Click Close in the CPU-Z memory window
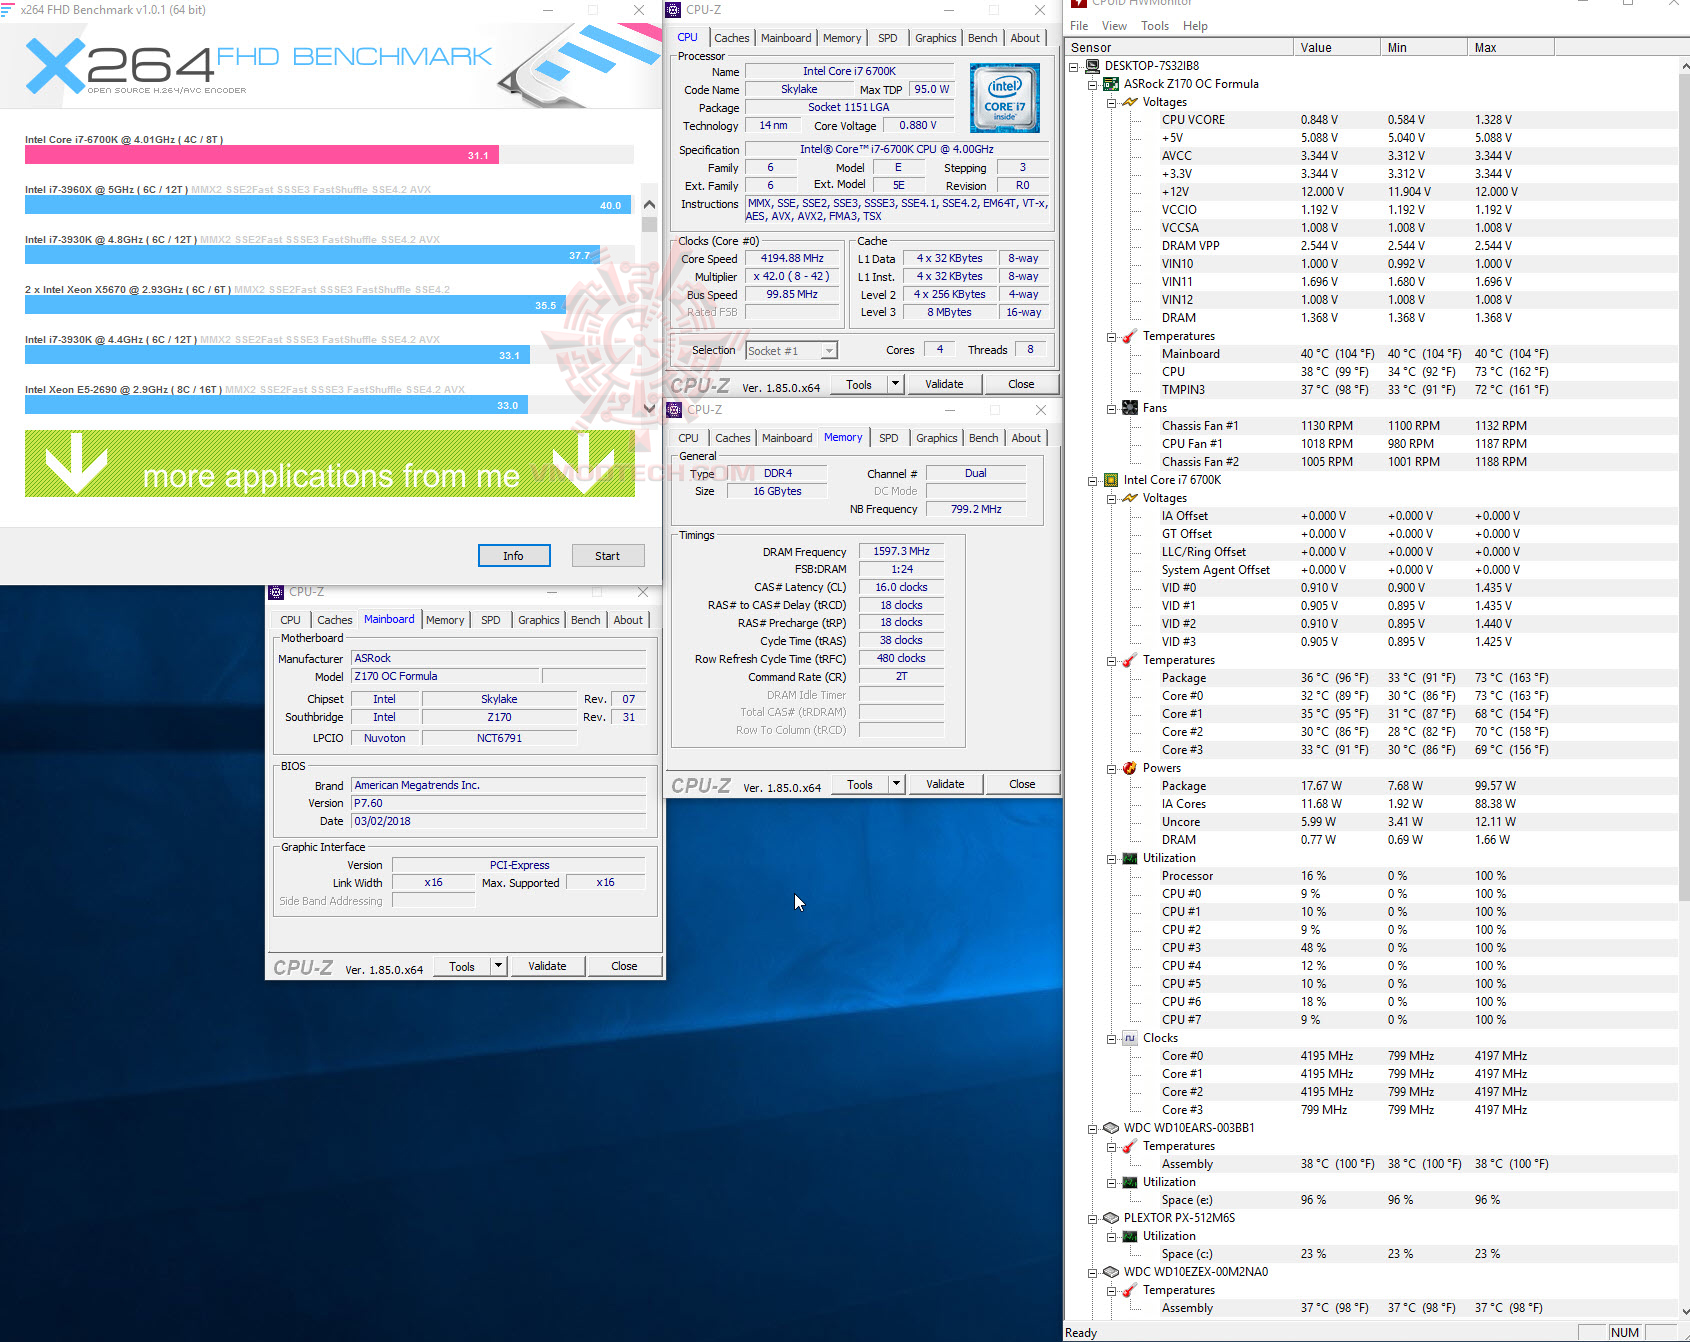This screenshot has width=1690, height=1342. [1022, 784]
